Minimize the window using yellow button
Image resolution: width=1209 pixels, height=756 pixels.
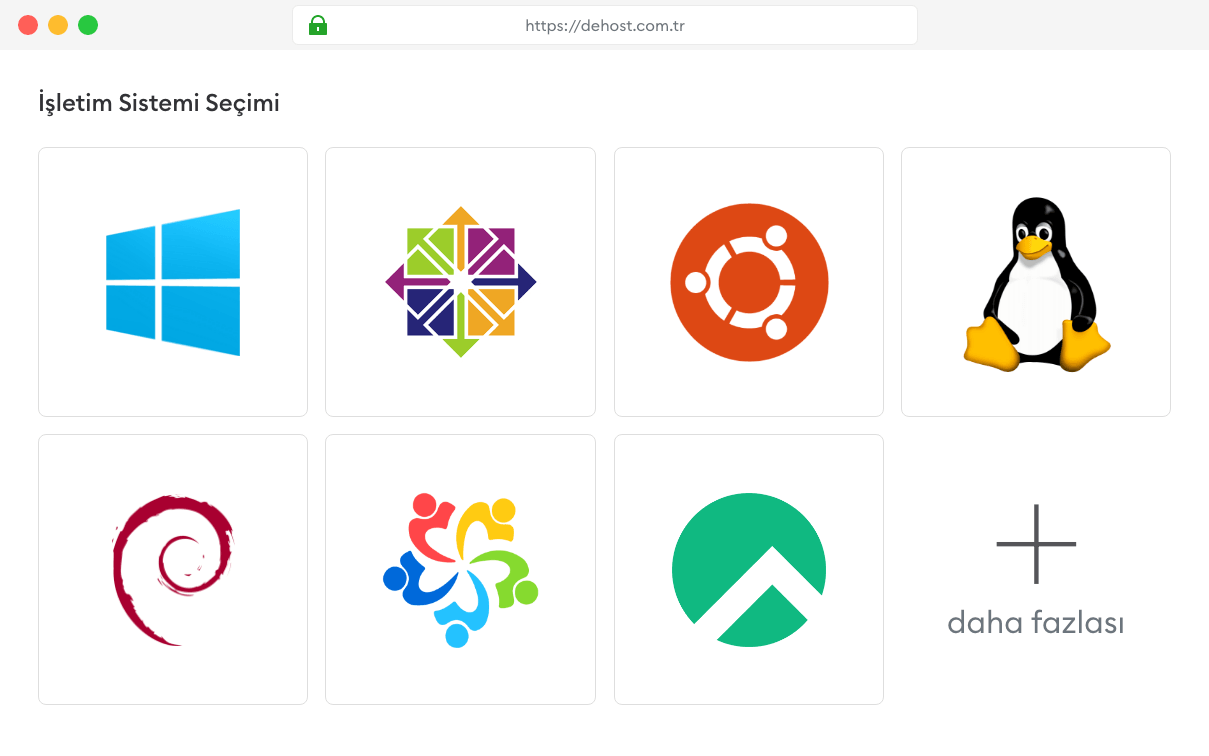58,25
